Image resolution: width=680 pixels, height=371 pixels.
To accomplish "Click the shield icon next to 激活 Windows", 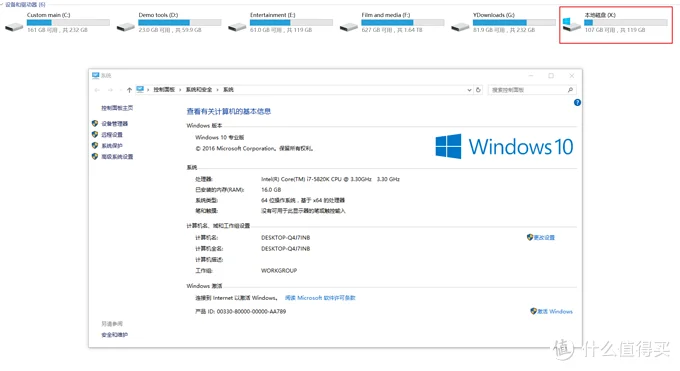I will coord(533,311).
